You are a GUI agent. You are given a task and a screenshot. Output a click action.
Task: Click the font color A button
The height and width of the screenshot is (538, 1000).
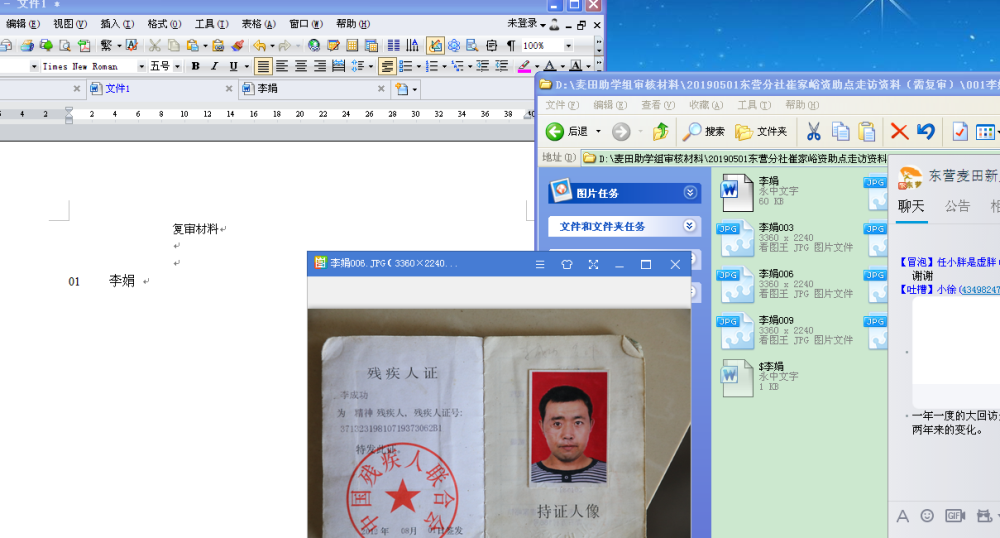(550, 66)
